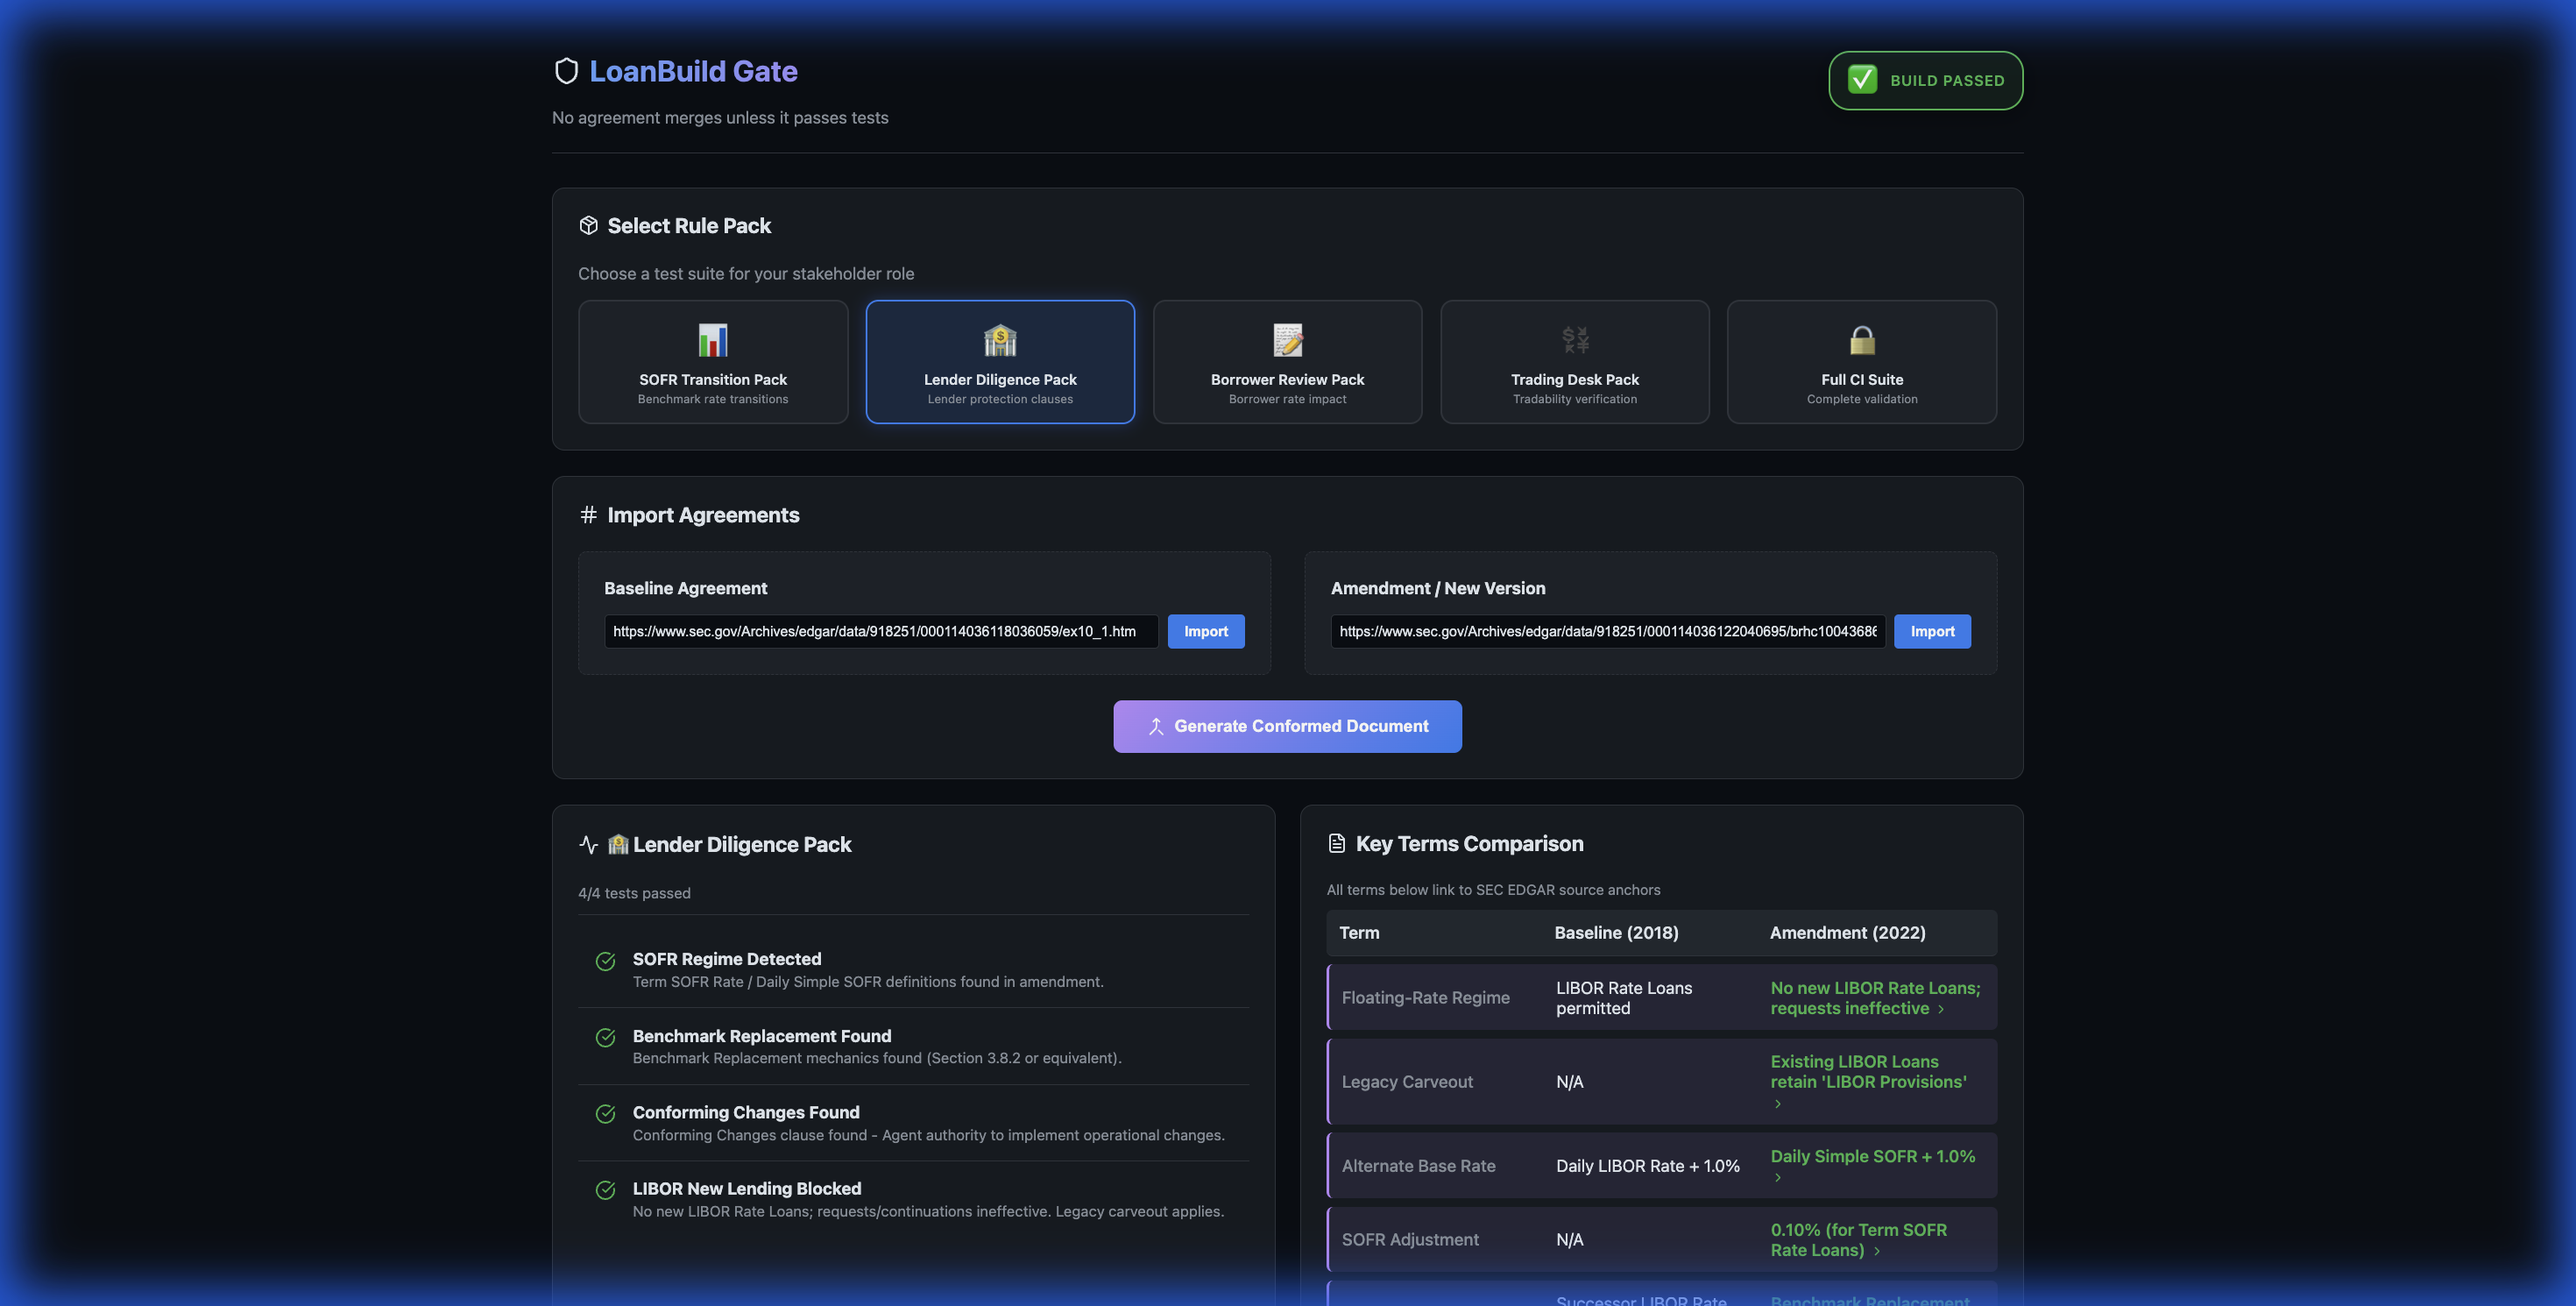Click the Amendment / New Version URL field
Image resolution: width=2576 pixels, height=1306 pixels.
coord(1607,631)
